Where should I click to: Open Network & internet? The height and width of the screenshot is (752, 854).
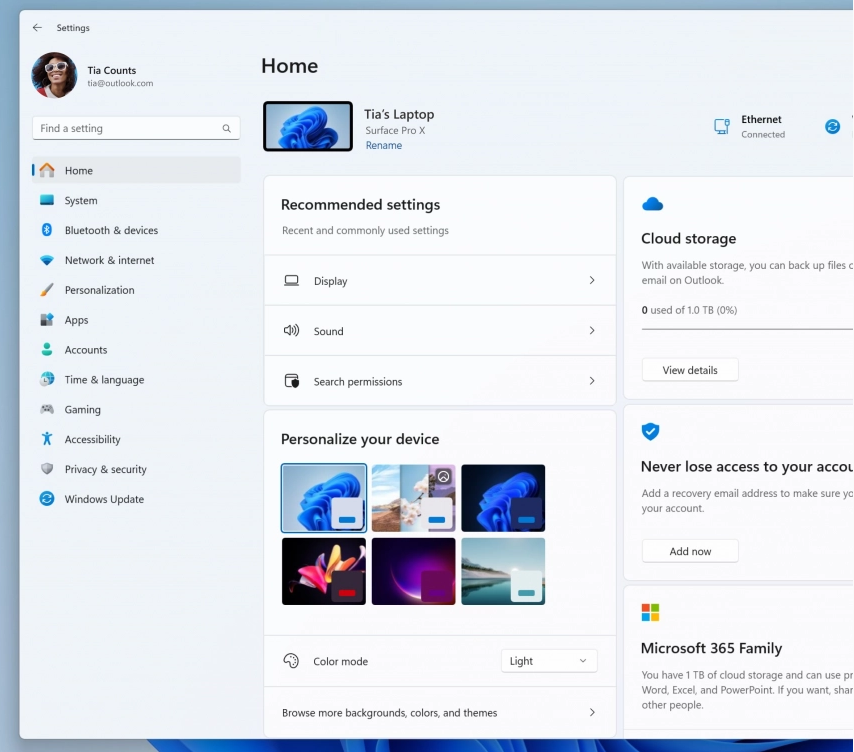tap(137, 260)
